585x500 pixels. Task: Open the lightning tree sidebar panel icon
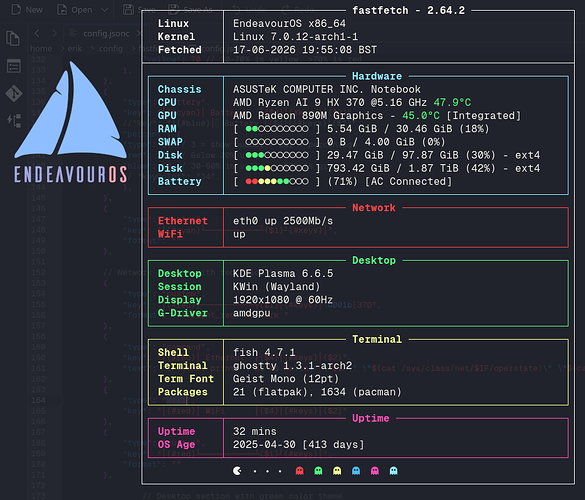point(14,121)
